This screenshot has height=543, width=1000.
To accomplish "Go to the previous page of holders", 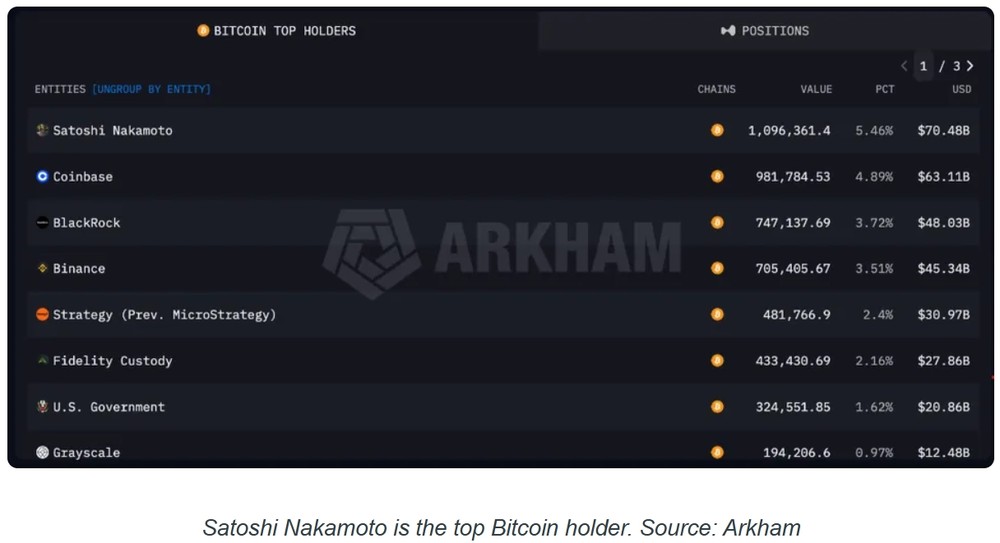I will 904,66.
